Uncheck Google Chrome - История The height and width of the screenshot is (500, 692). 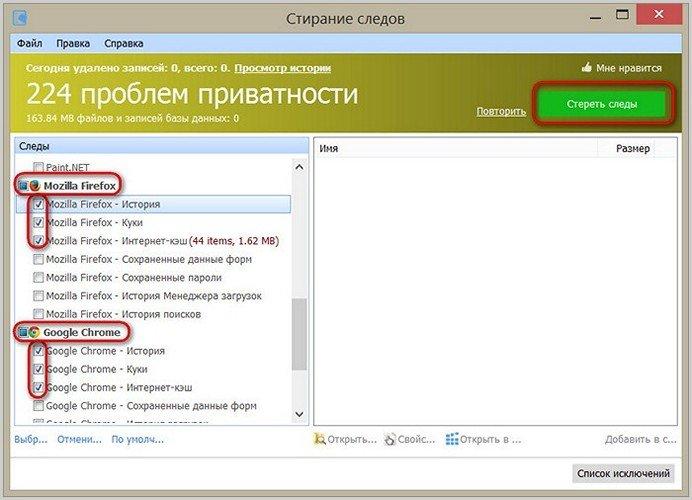(38, 351)
